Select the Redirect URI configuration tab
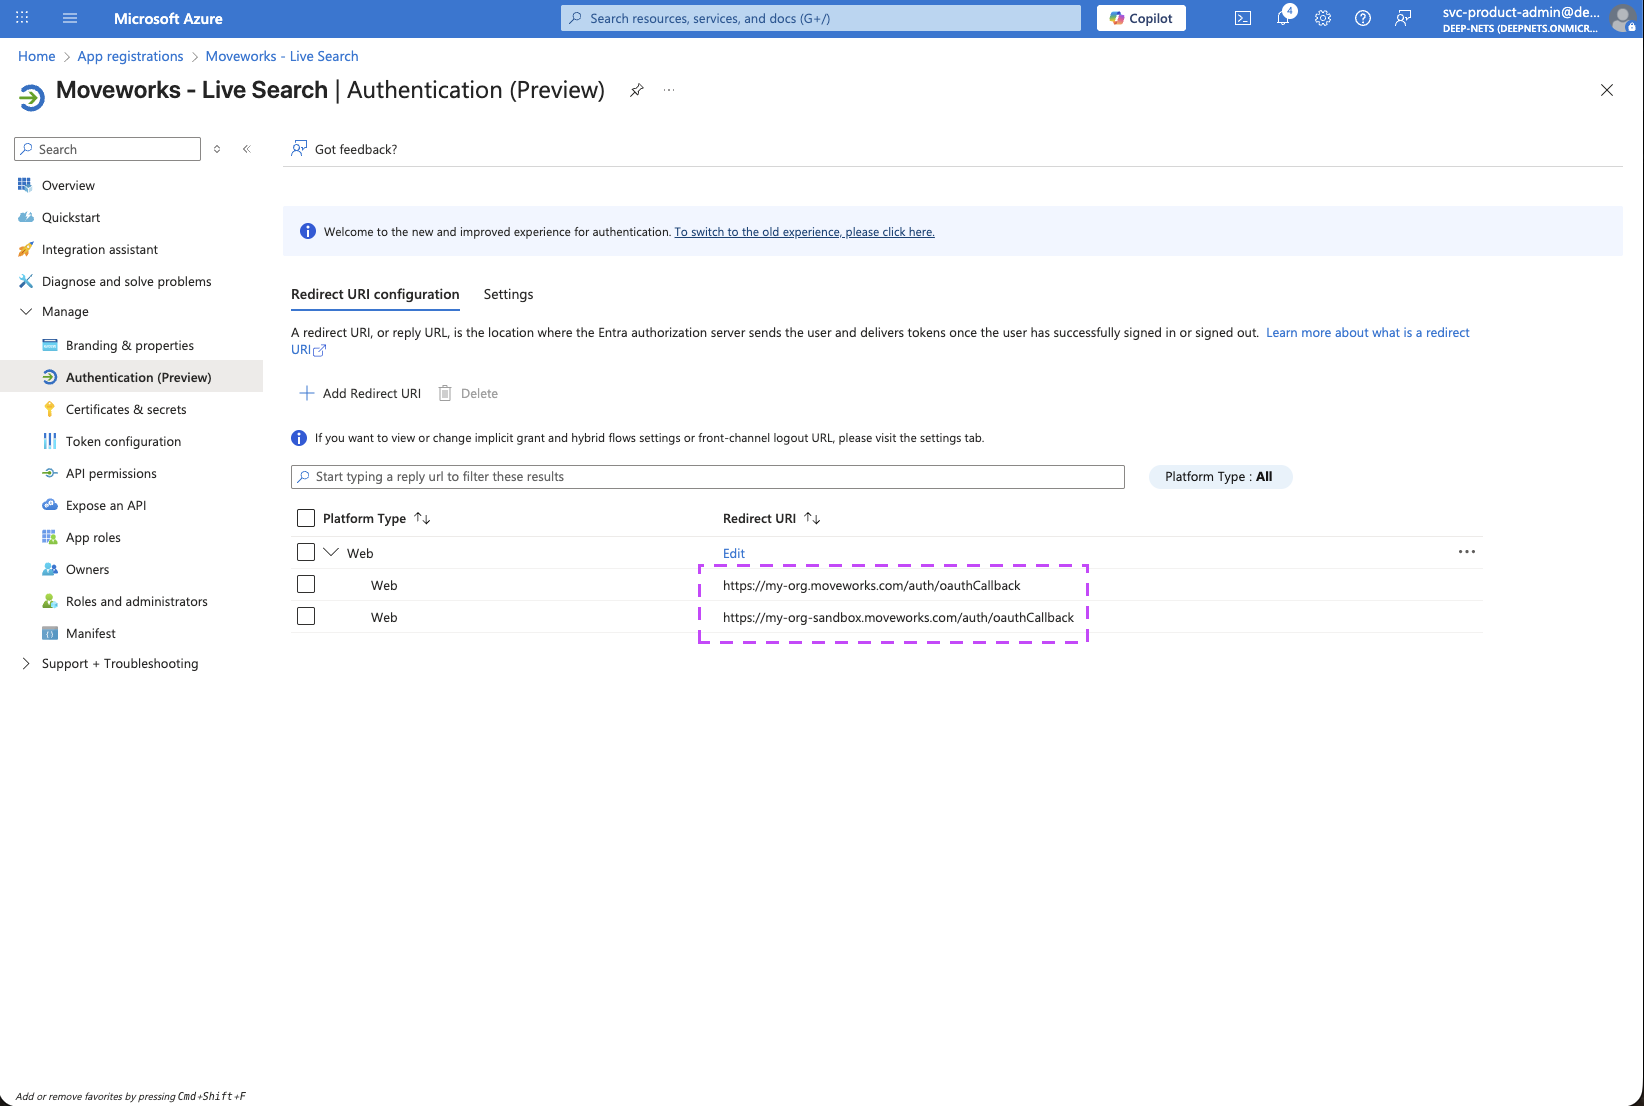The height and width of the screenshot is (1106, 1644). pos(375,294)
